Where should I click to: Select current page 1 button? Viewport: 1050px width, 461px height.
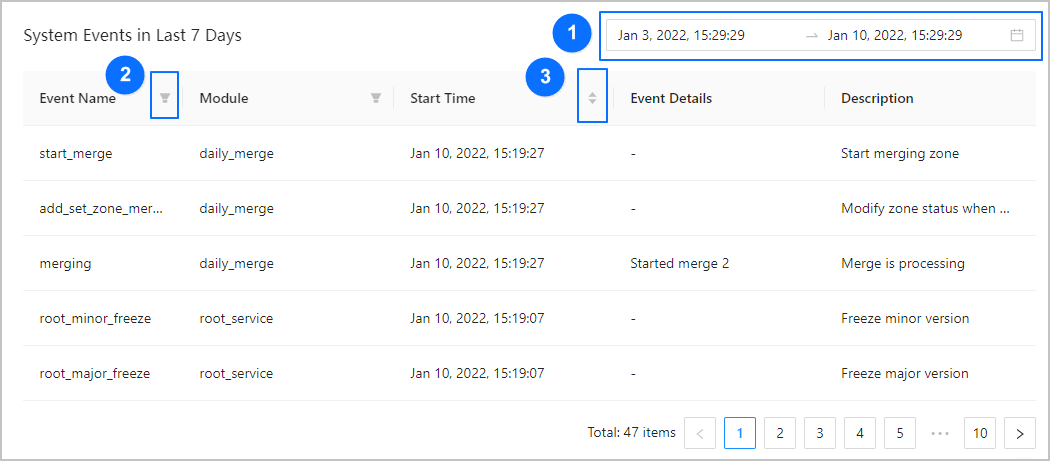click(x=739, y=433)
